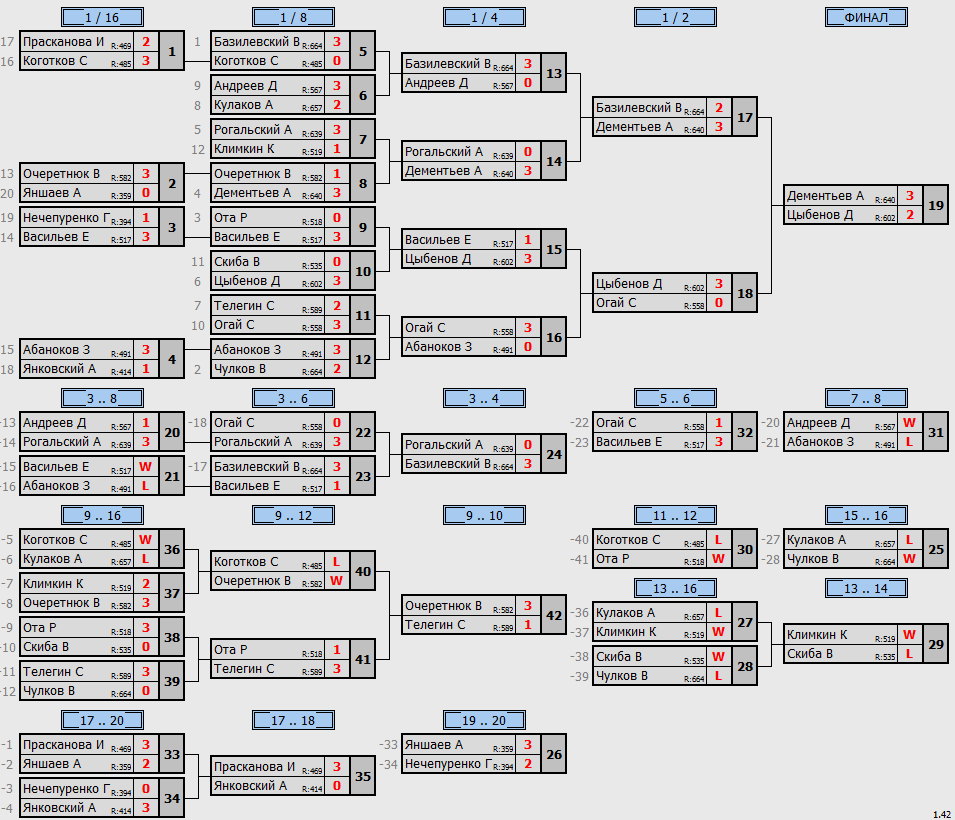Click the 1 / 16 round header
955x820 pixels.
click(102, 17)
